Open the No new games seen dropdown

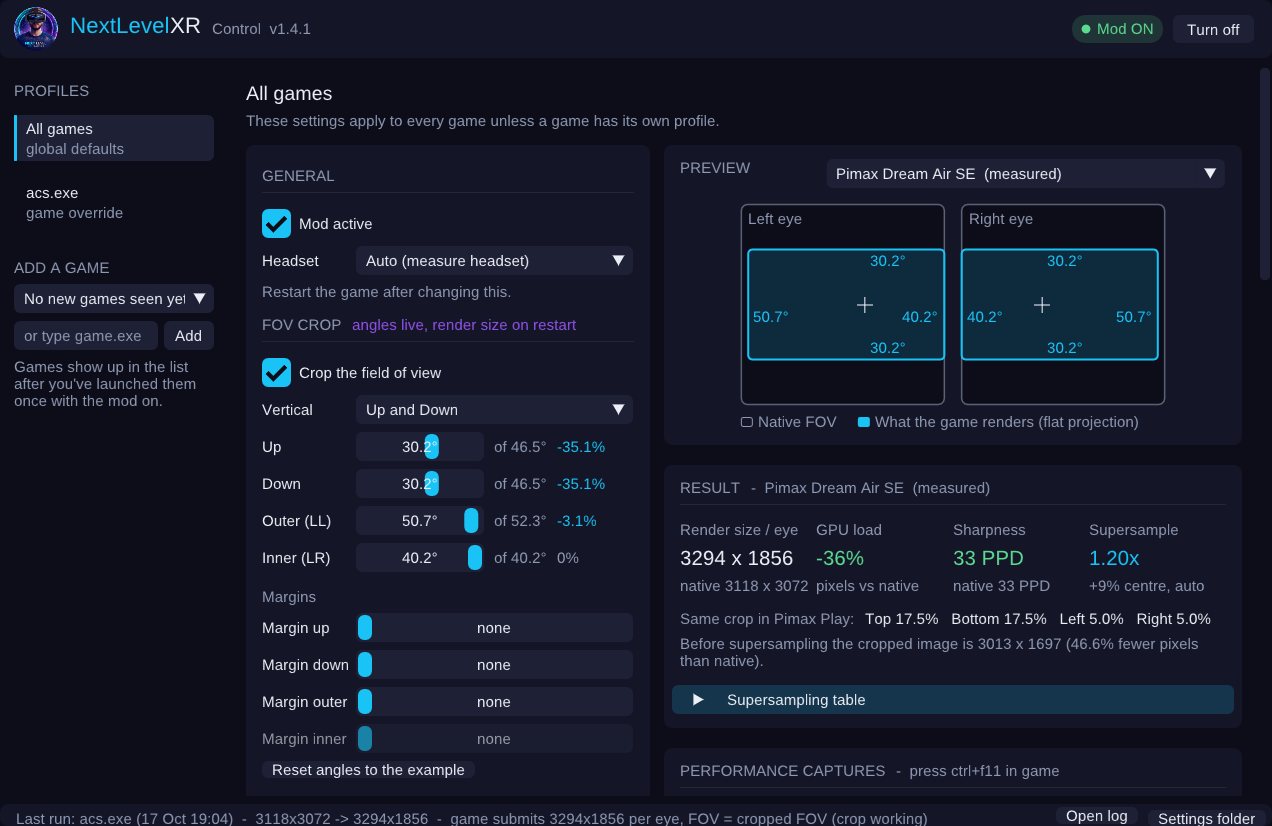coord(114,299)
